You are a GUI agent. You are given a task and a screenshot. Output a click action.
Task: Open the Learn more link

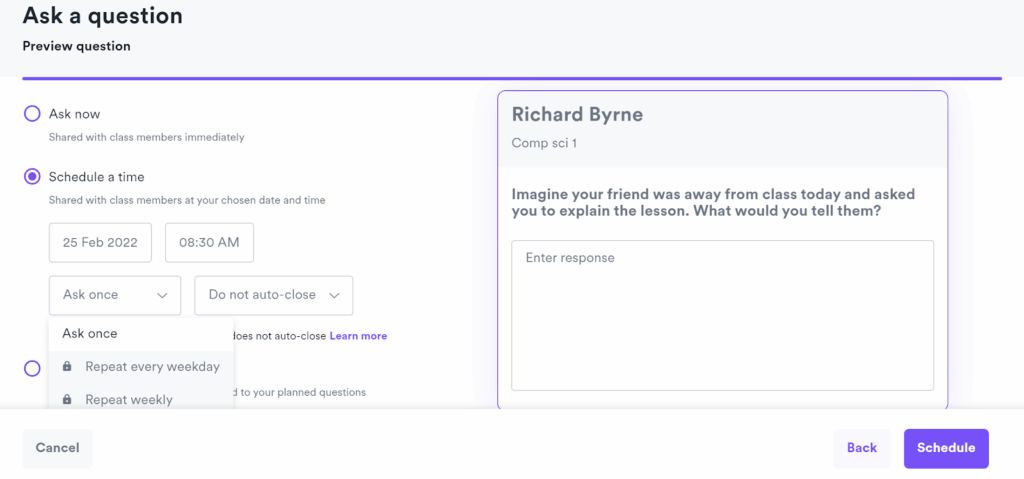[x=358, y=336]
